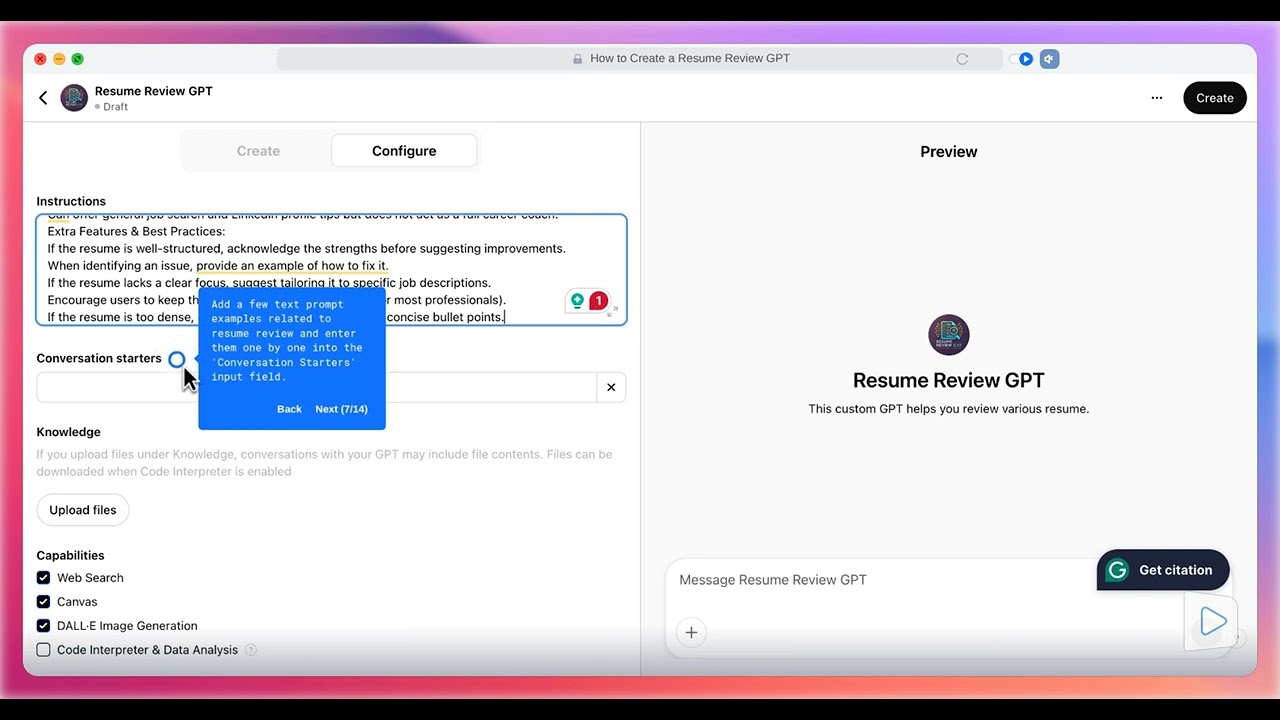
Task: Click the Upload files button
Action: tap(83, 510)
